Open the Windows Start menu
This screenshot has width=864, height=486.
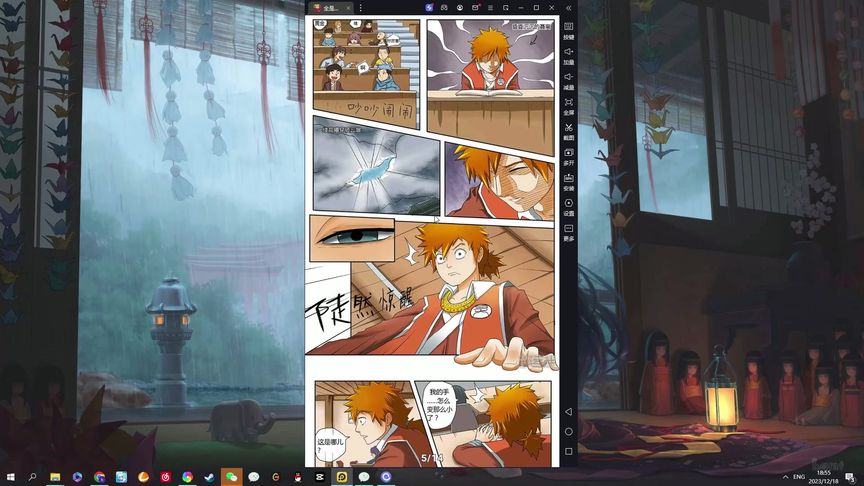[x=10, y=477]
